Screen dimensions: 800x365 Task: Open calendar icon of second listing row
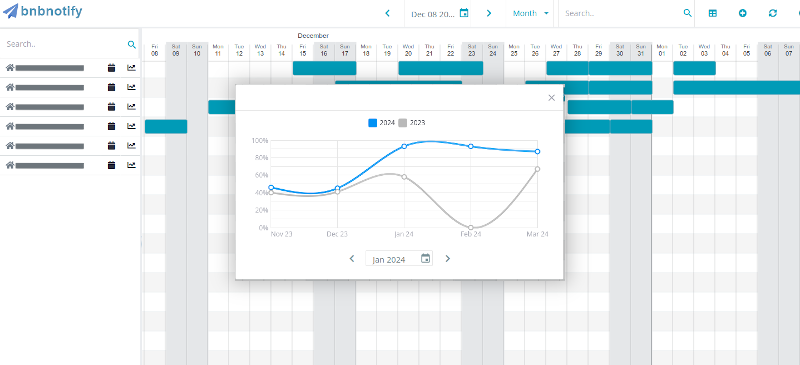112,87
